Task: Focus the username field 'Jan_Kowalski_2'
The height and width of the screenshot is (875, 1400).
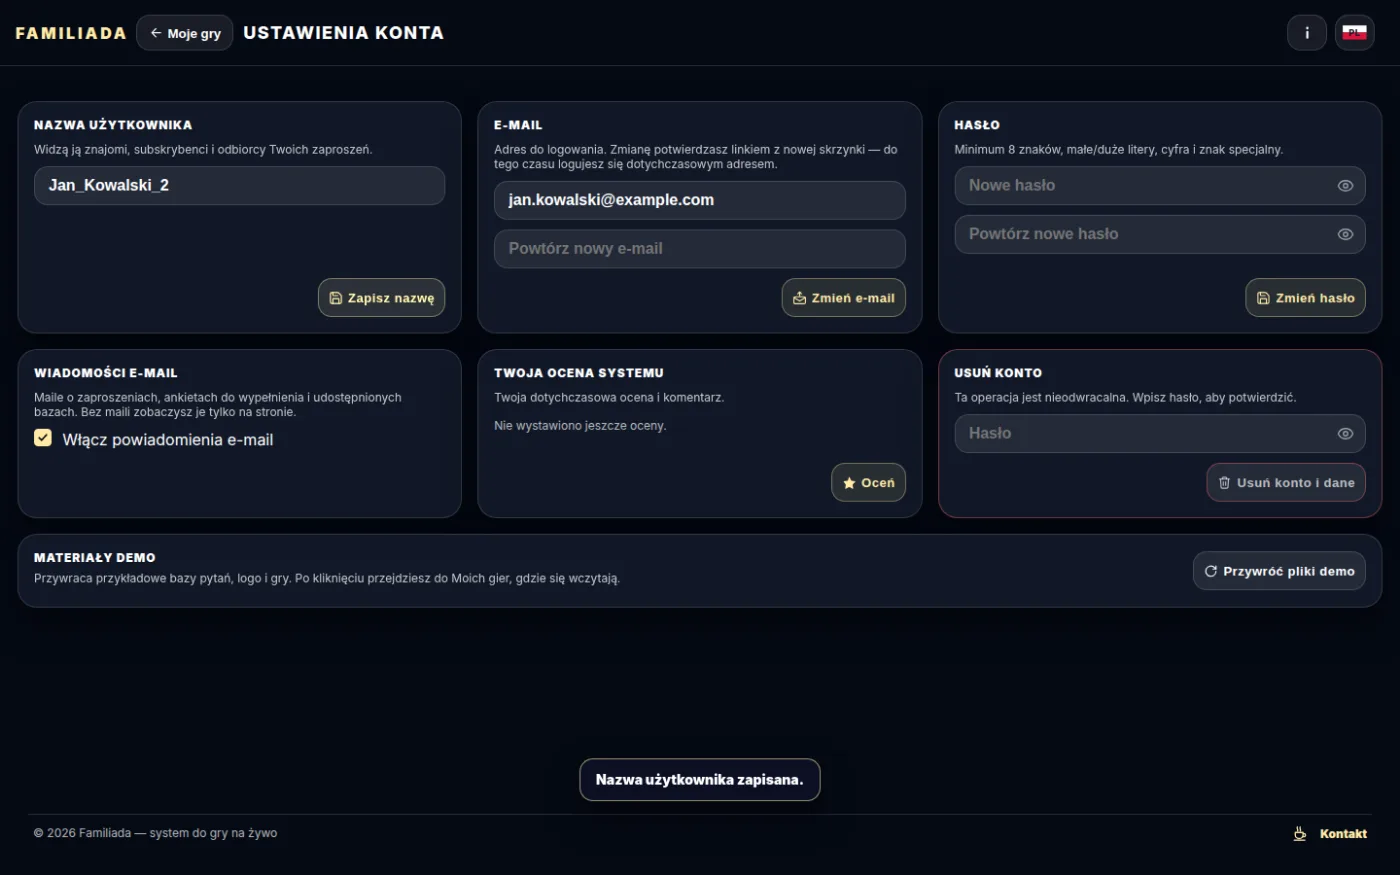Action: (x=239, y=186)
